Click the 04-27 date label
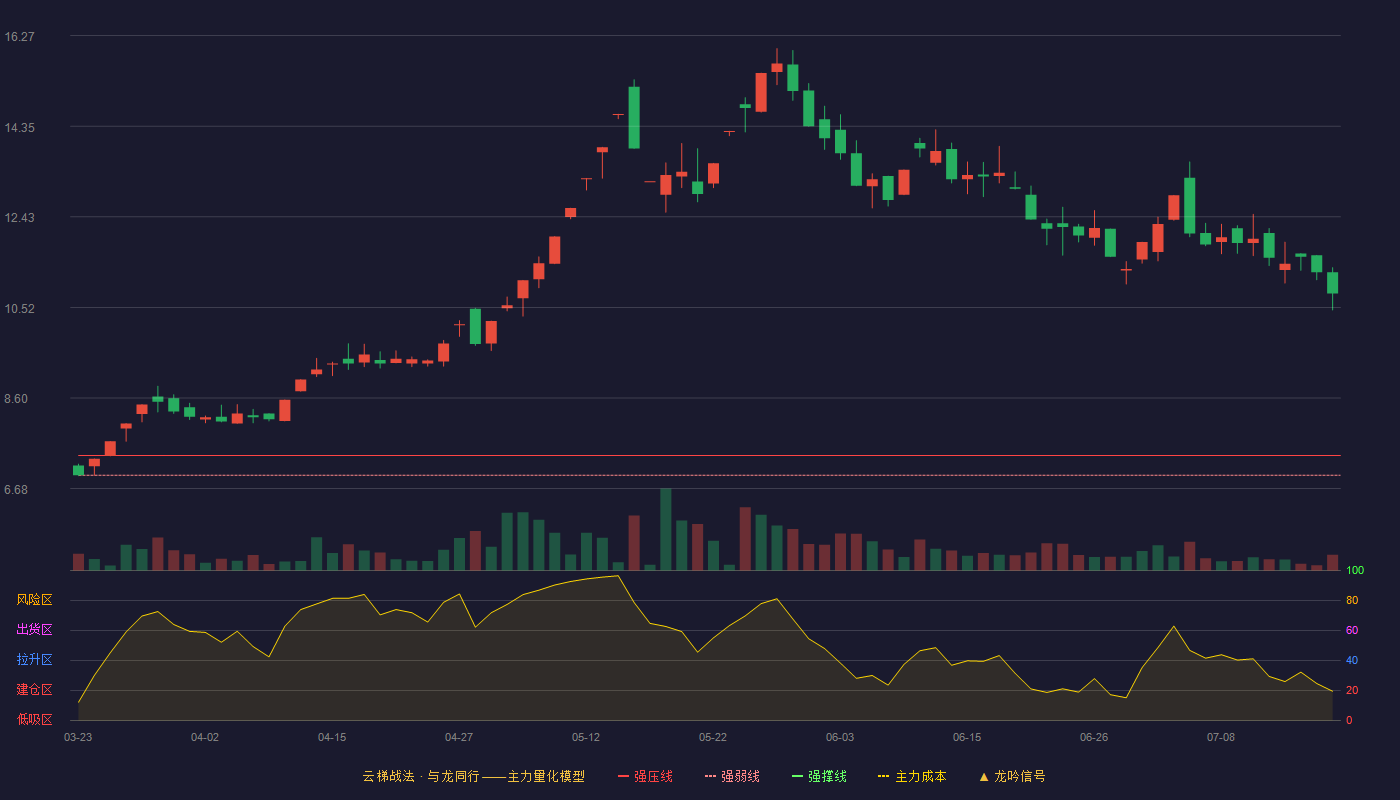 (x=459, y=737)
